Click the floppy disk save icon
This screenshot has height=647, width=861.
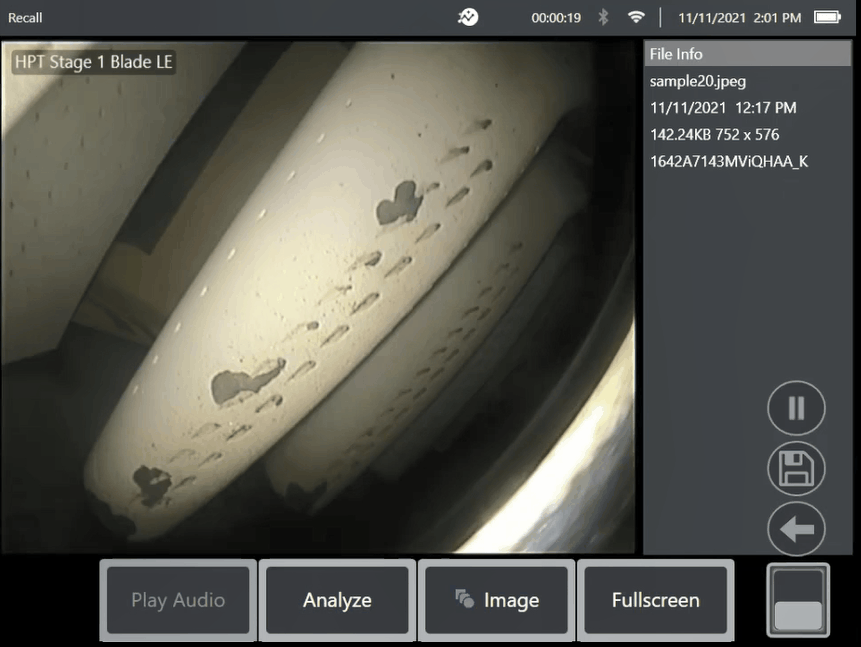click(x=796, y=468)
